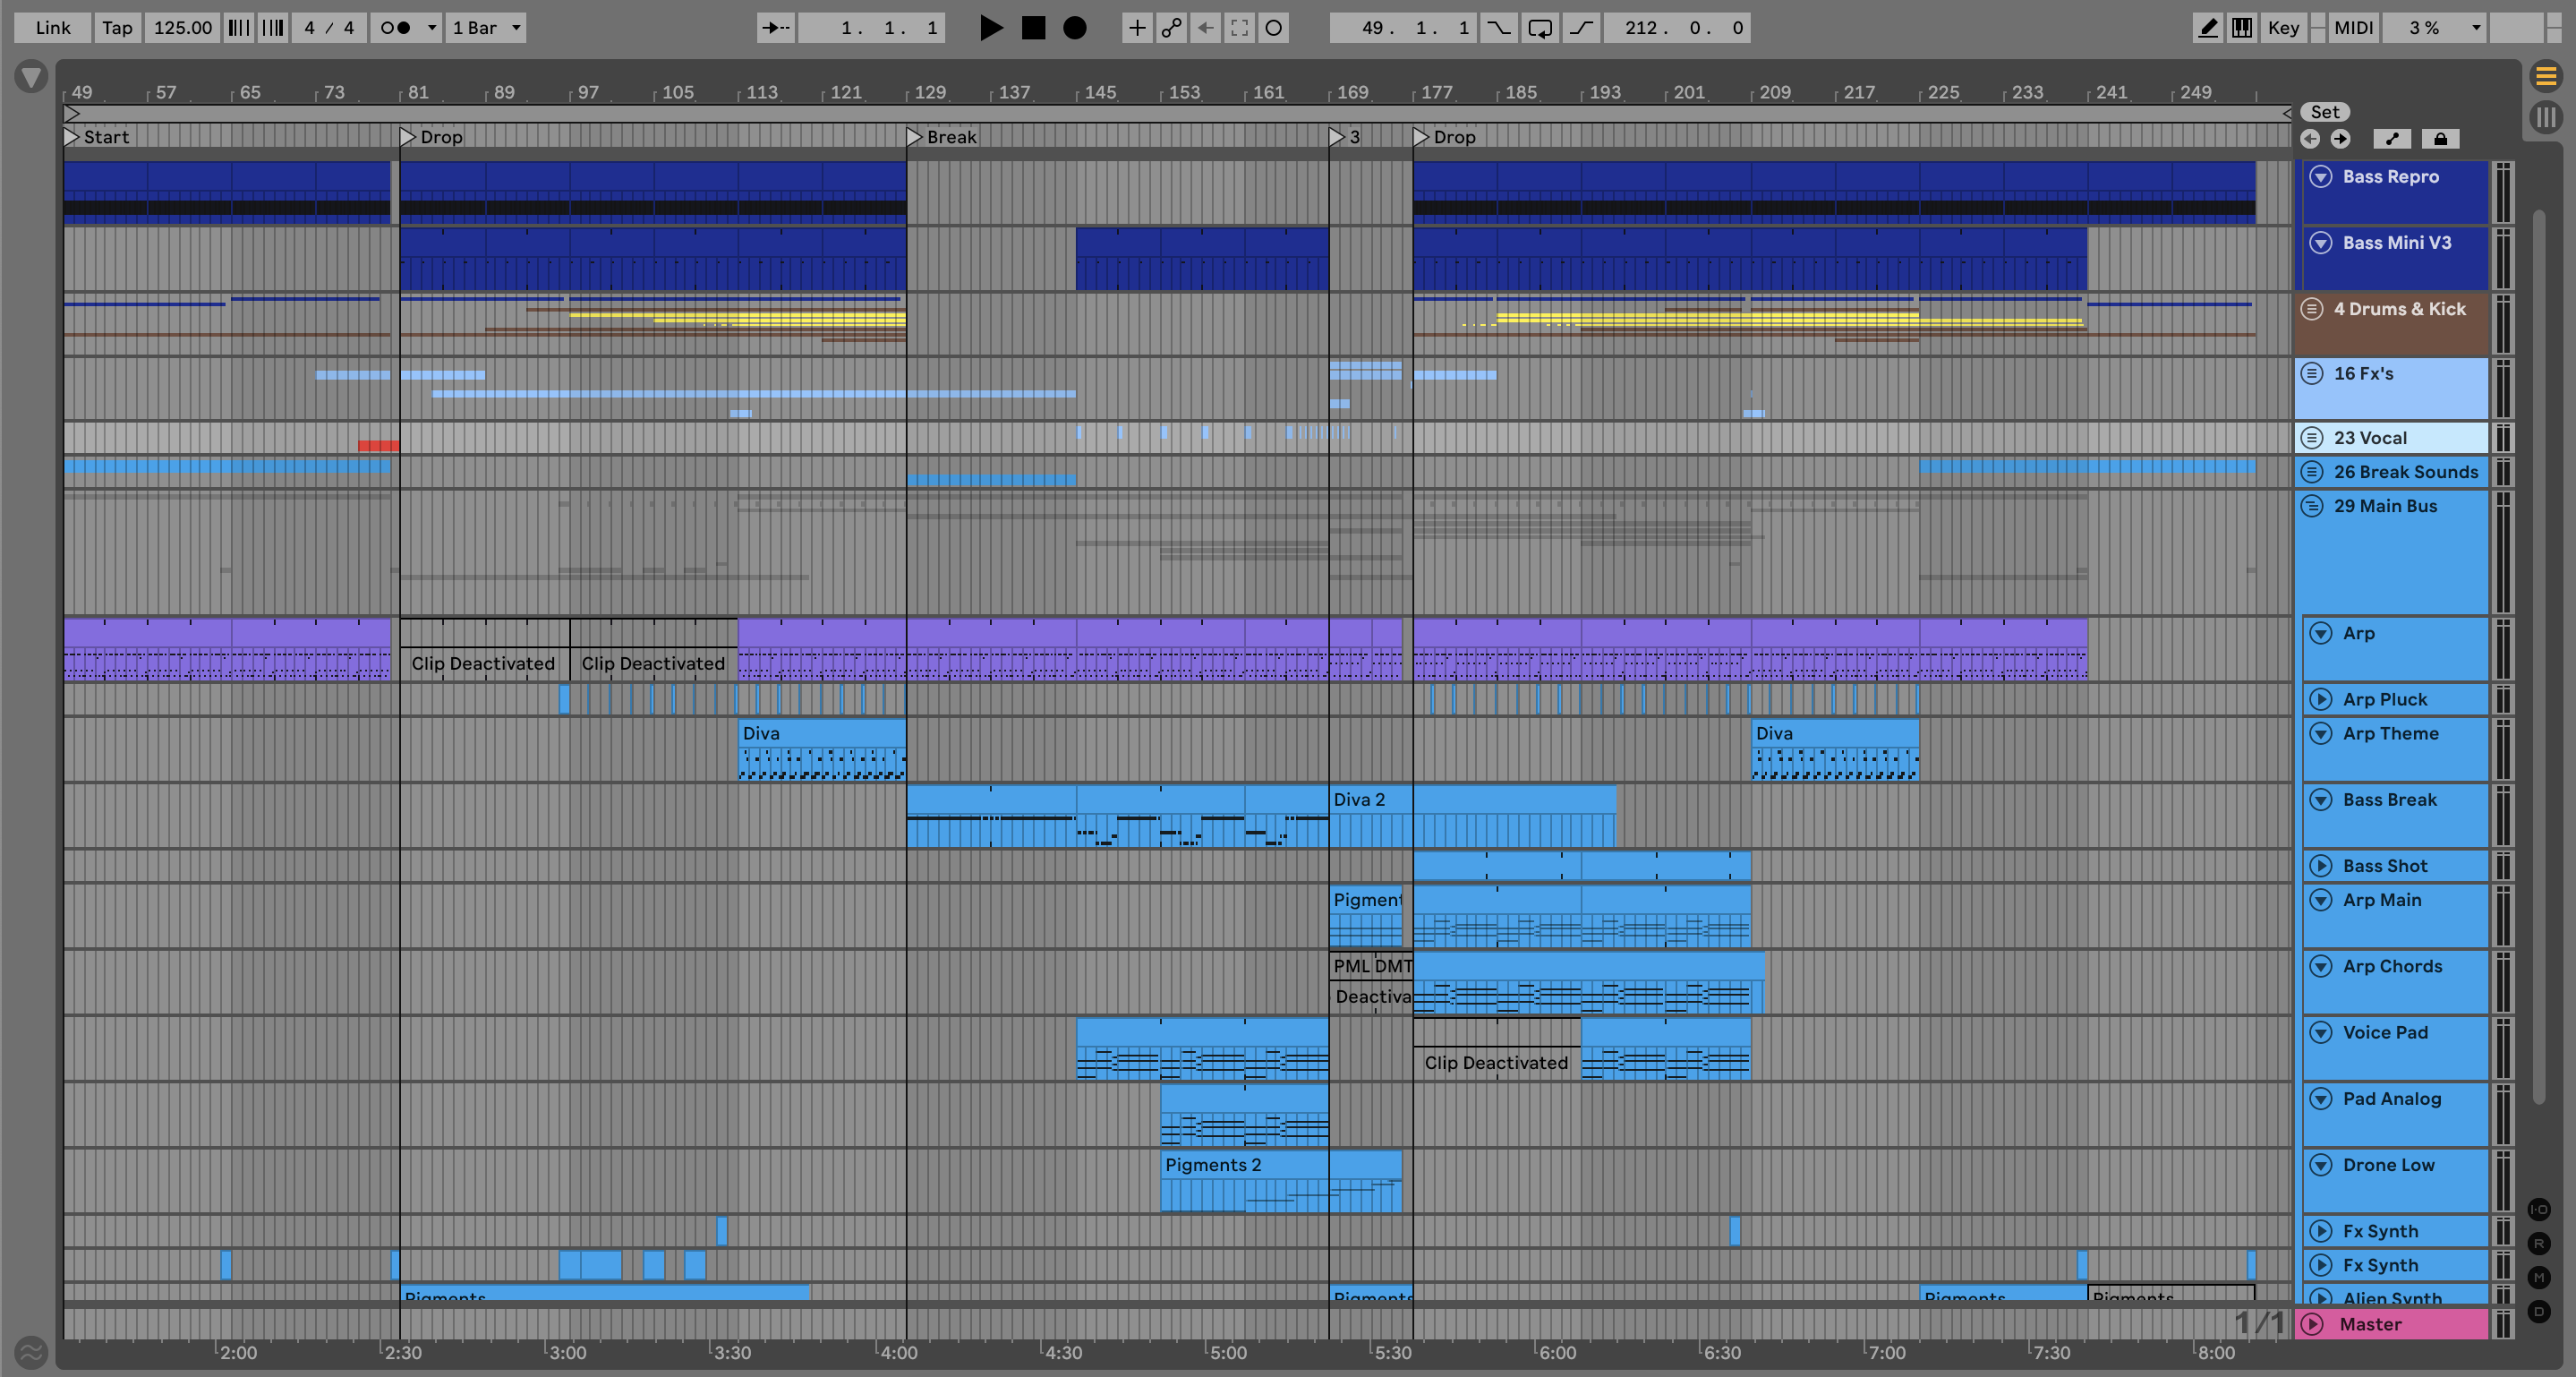Jump to Previous Locator arrow

2310,139
